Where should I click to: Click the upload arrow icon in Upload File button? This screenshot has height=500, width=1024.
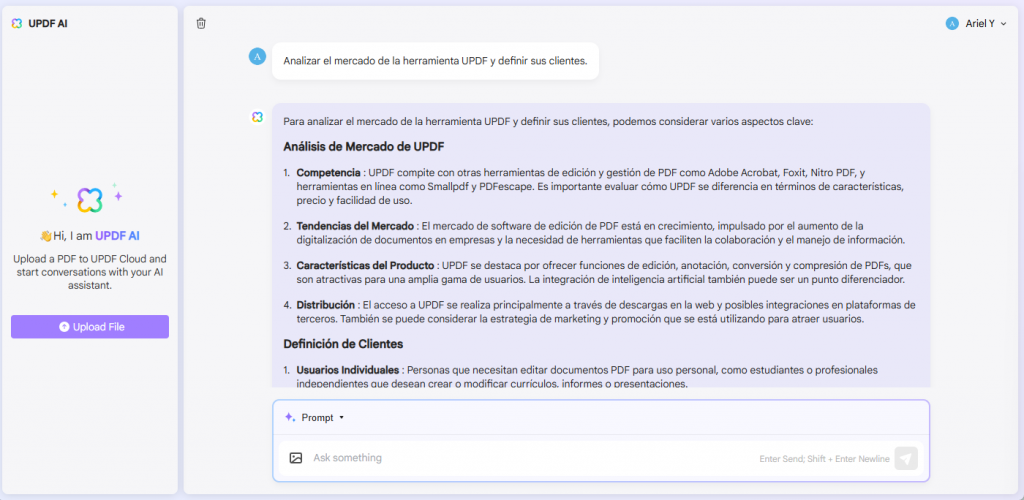(x=64, y=327)
